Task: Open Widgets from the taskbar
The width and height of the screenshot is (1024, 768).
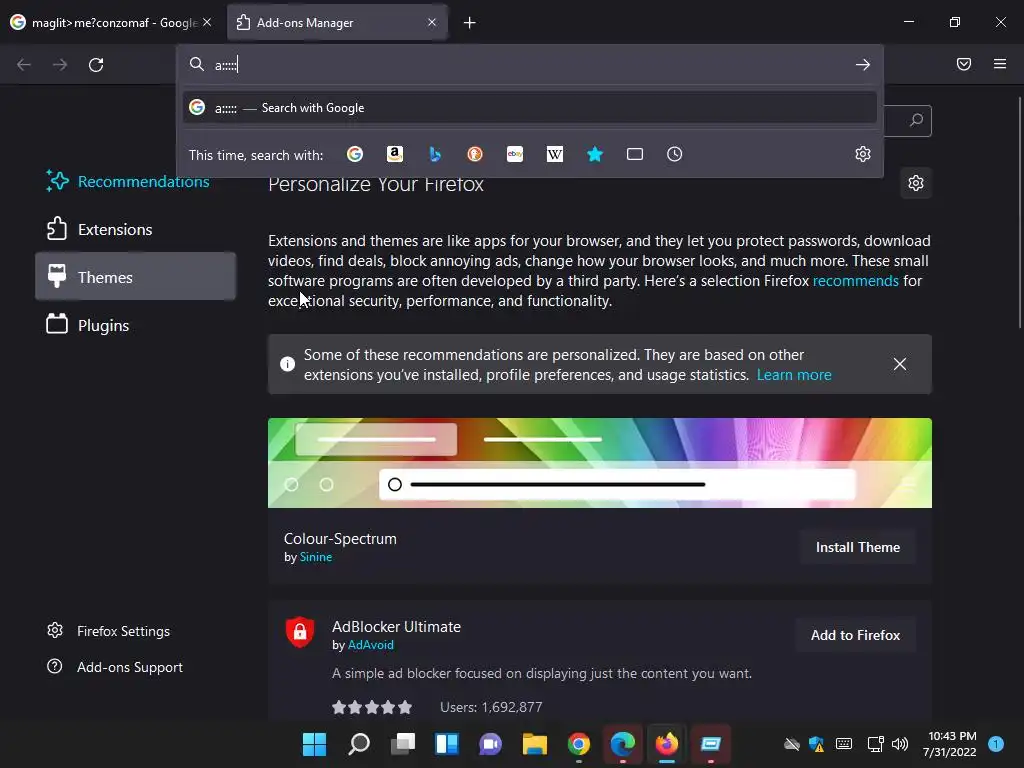Action: tap(447, 744)
